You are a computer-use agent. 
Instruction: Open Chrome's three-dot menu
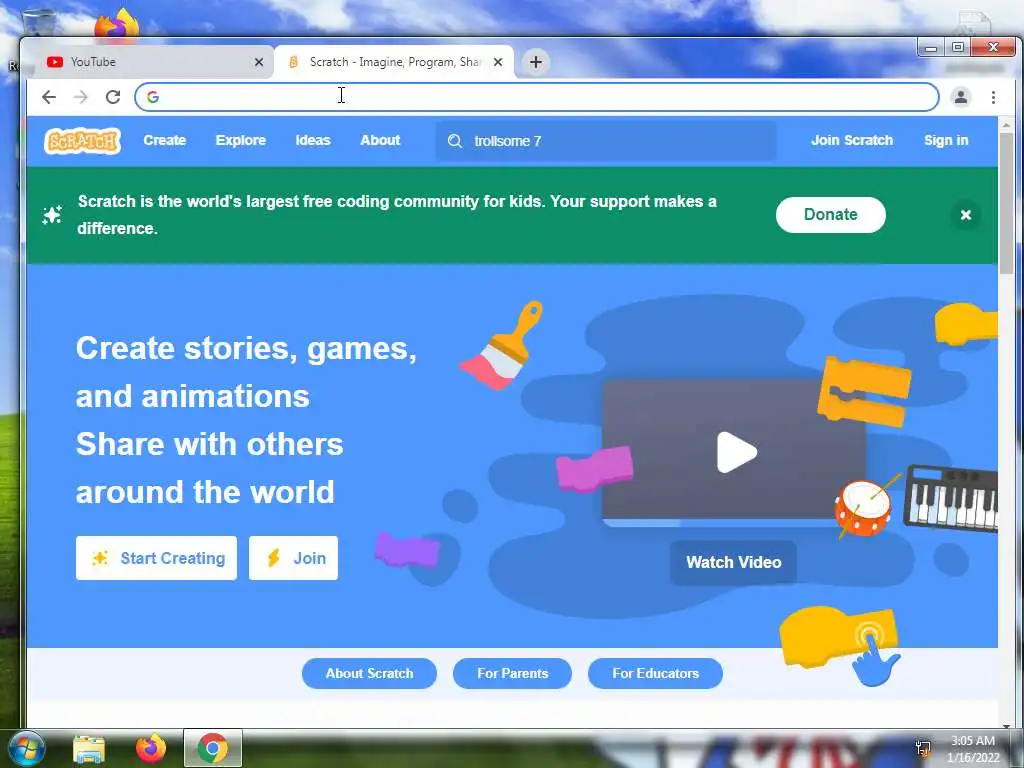point(993,97)
